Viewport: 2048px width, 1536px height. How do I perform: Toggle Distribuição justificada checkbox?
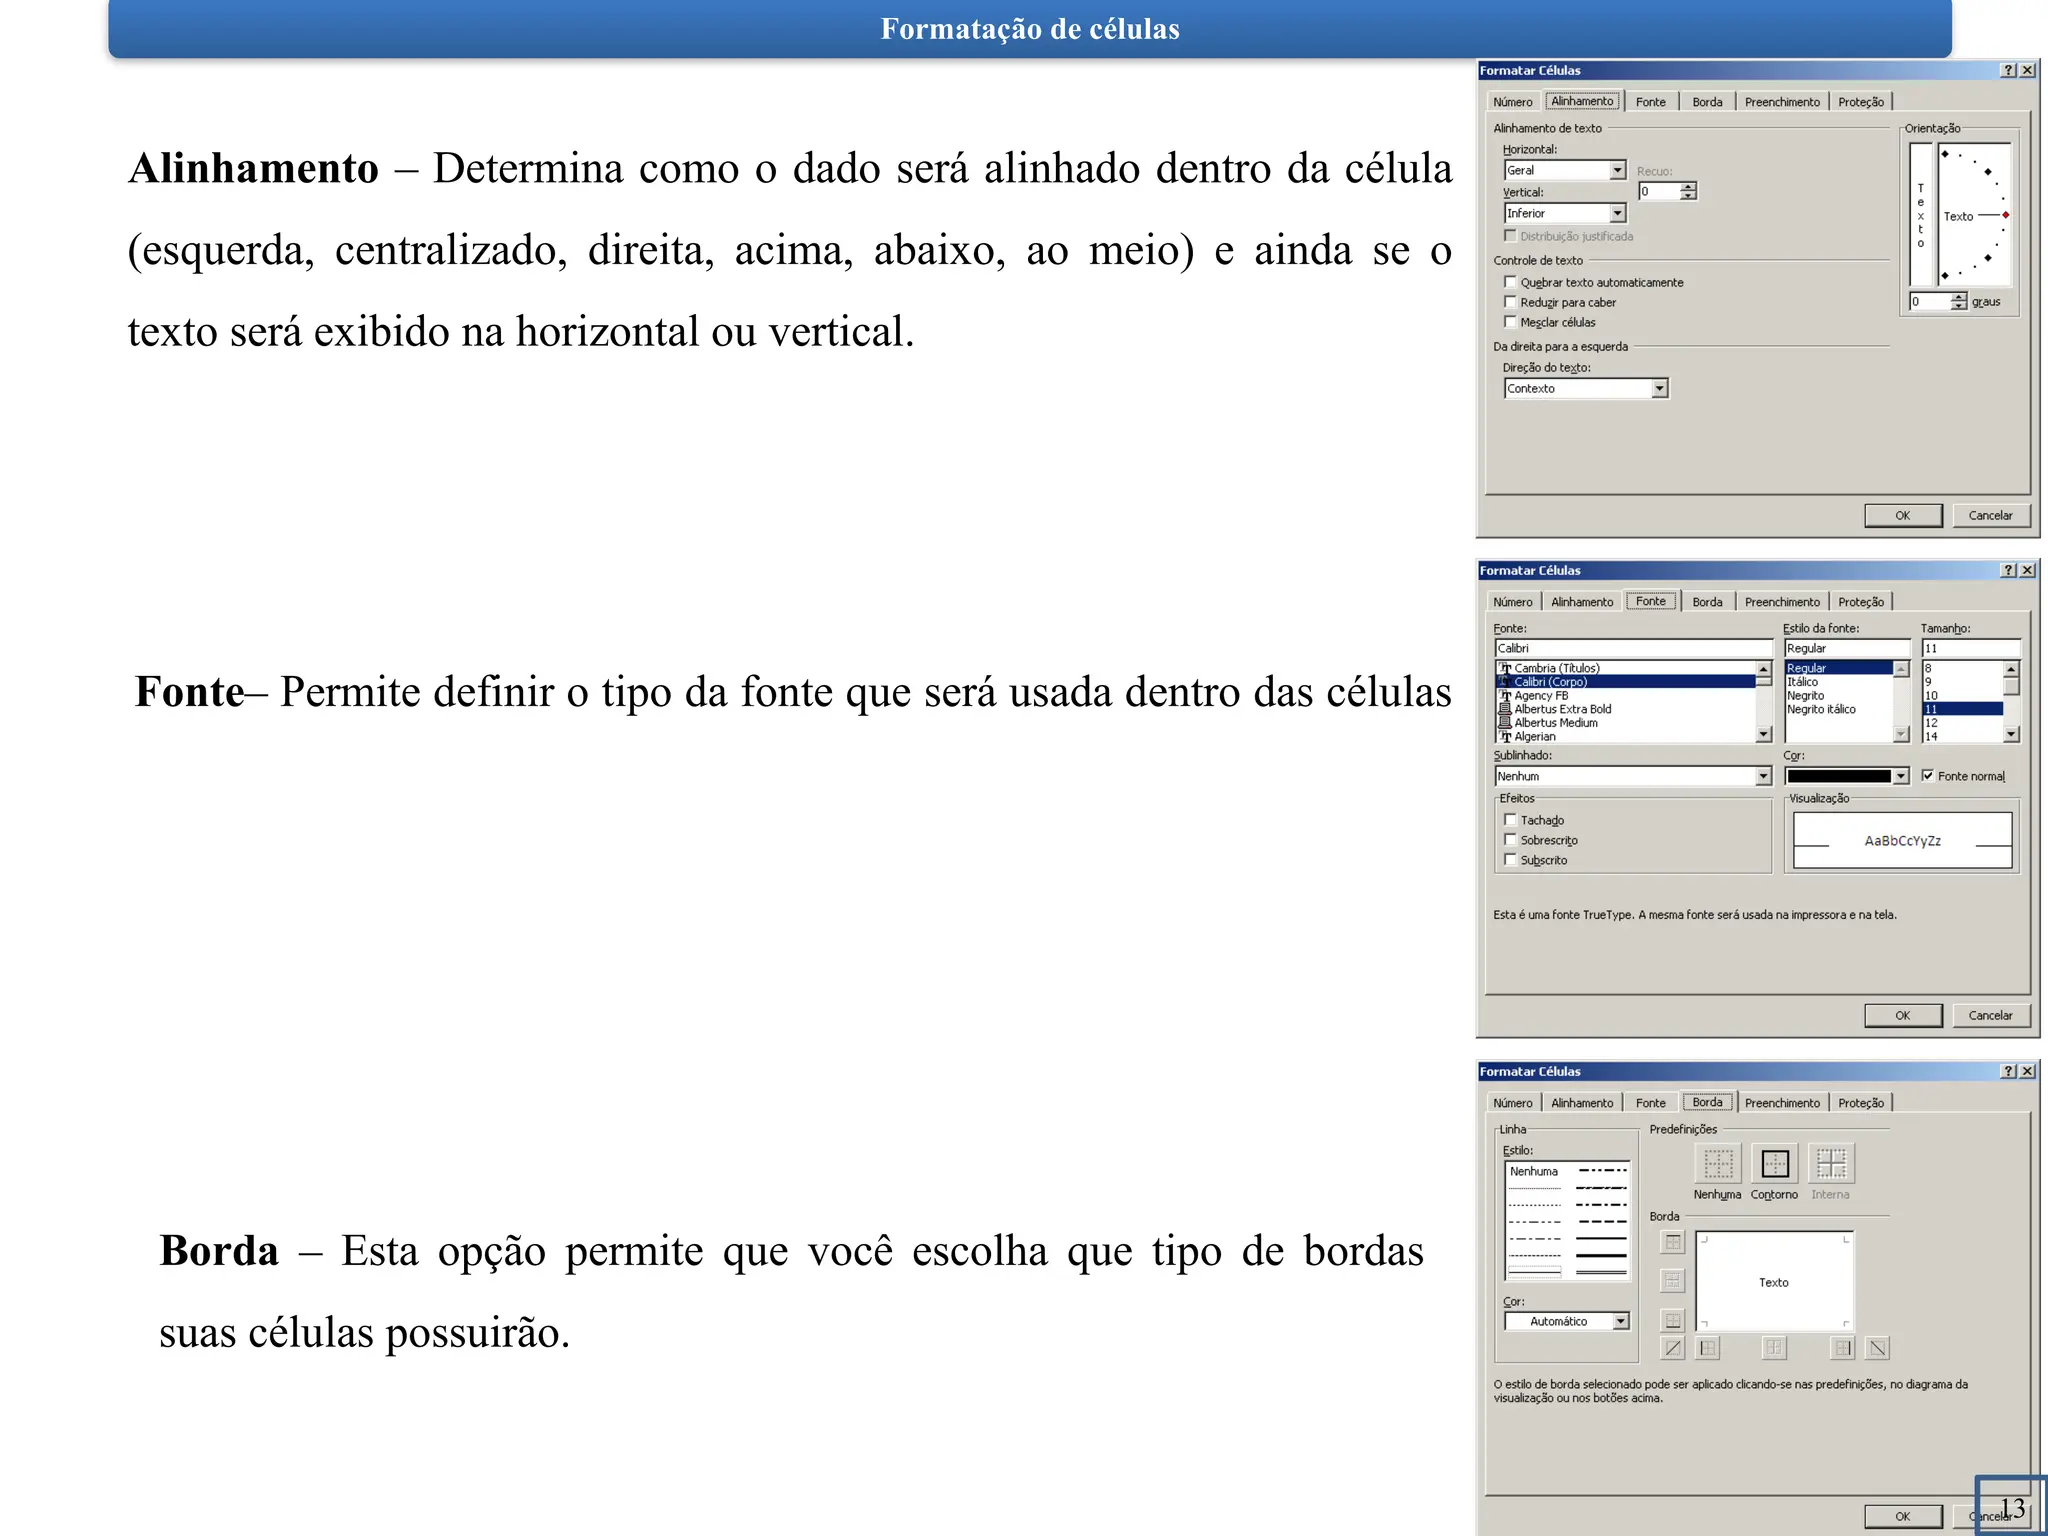(1510, 236)
